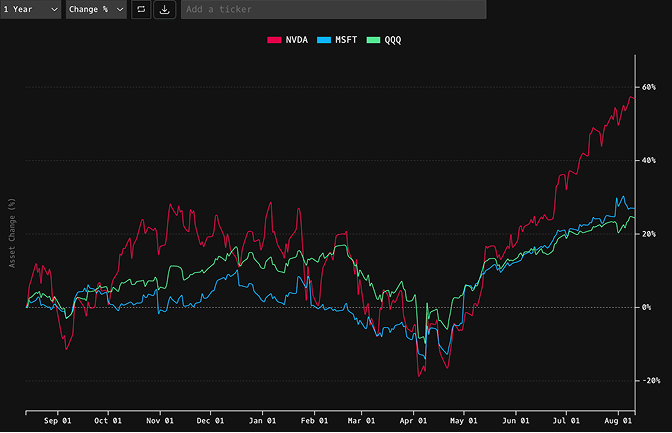Click the Asset Change (%) axis title
Viewport: 672px width, 433px height.
tap(12, 233)
